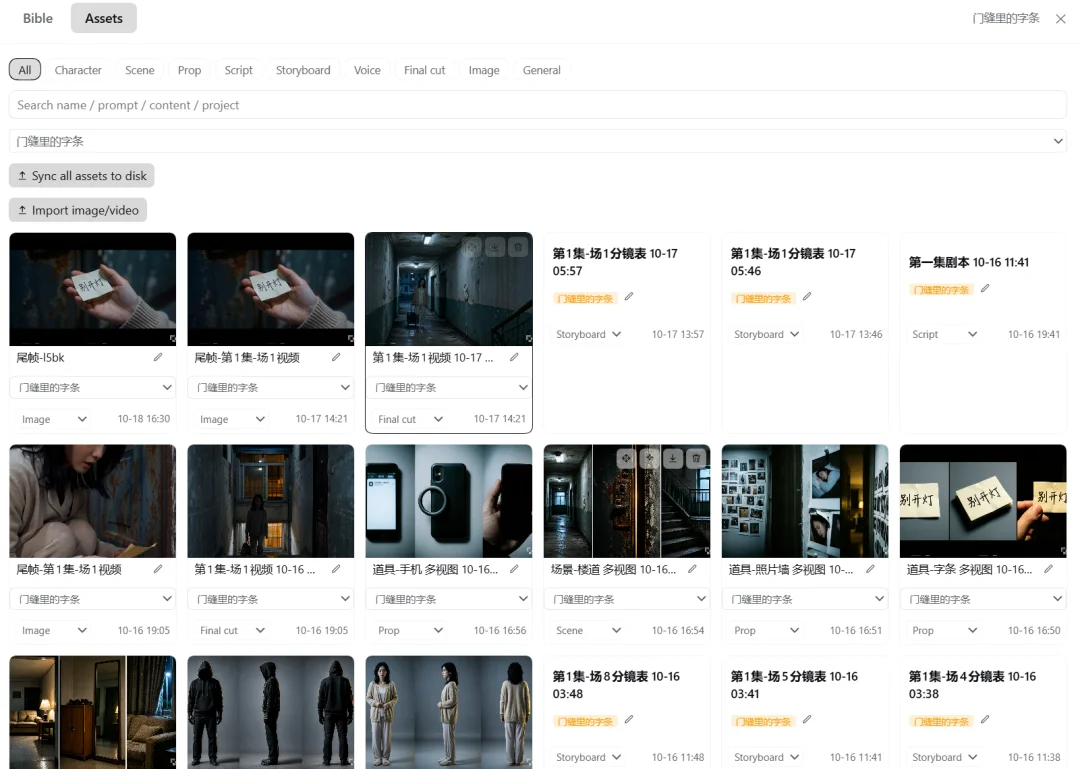Download the 场景-楼道 多视图 asset
Image resolution: width=1080 pixels, height=769 pixels.
coord(673,458)
